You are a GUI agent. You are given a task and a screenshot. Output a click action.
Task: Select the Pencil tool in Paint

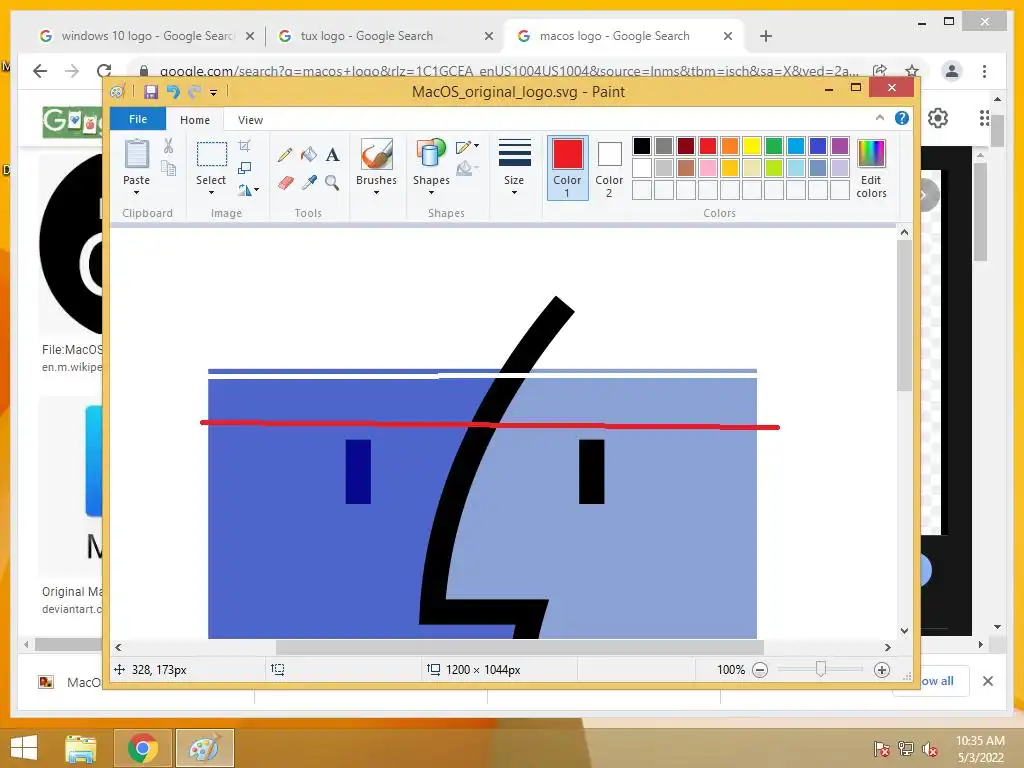click(285, 155)
